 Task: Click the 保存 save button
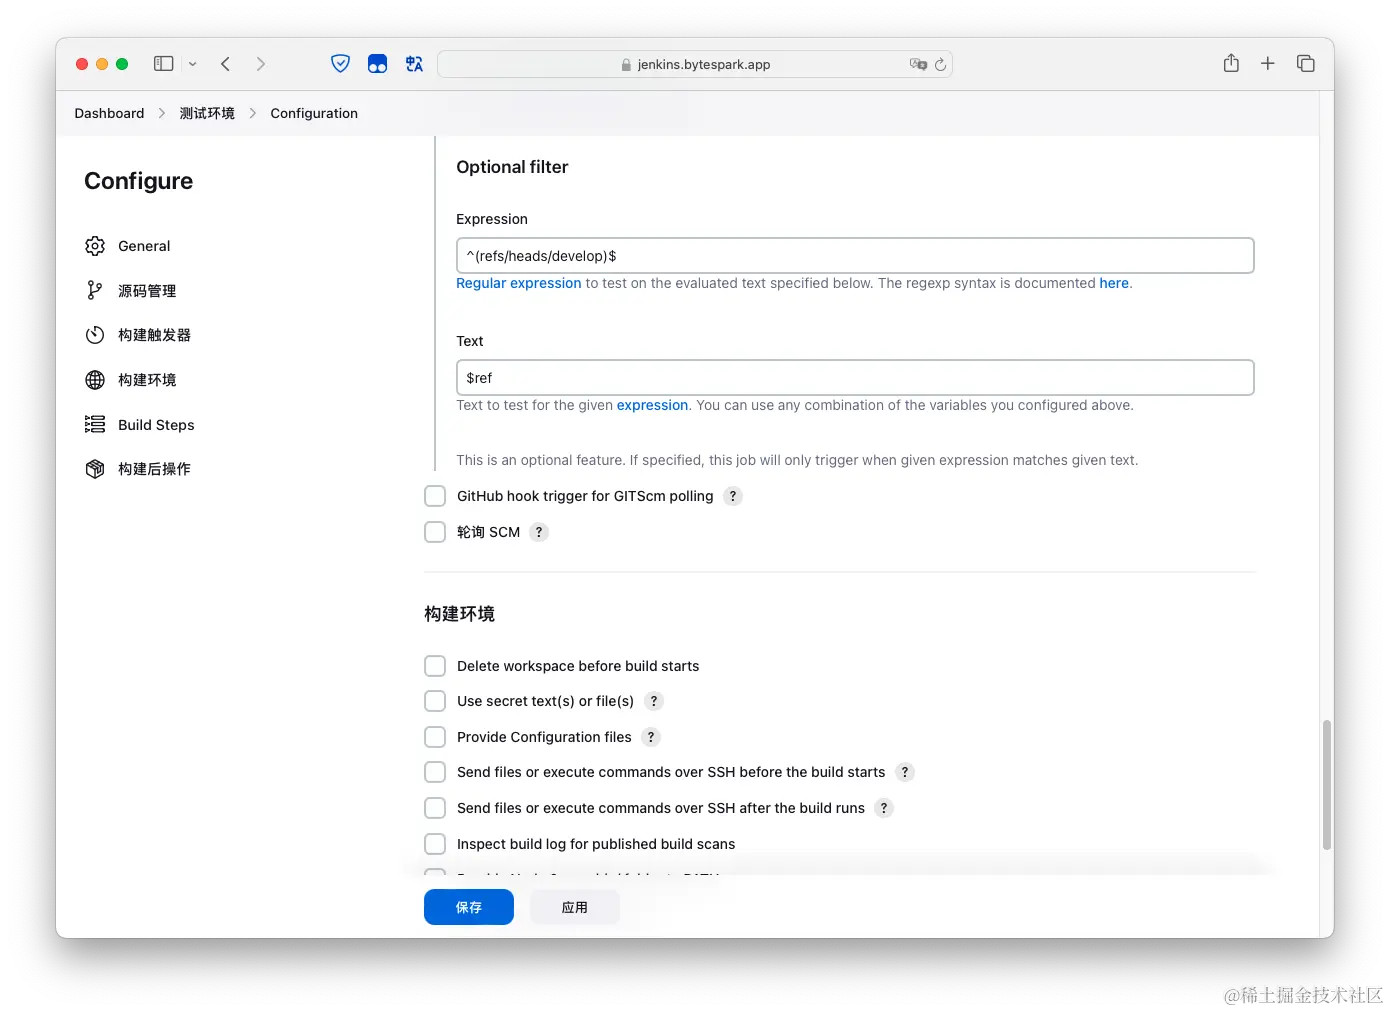click(469, 907)
